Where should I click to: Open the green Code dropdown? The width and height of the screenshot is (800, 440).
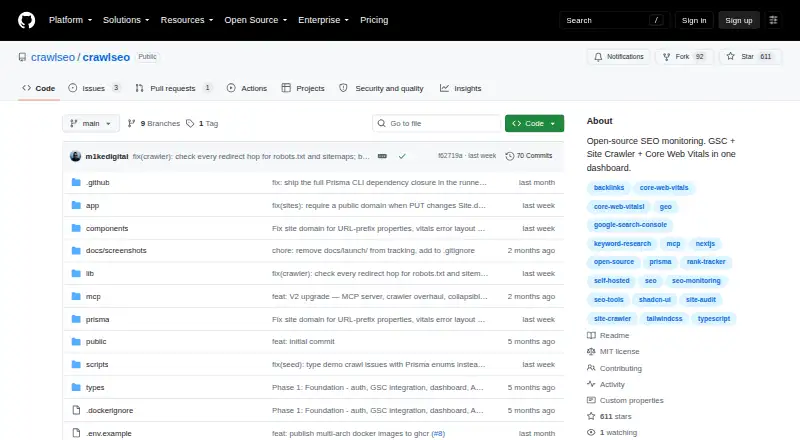534,124
